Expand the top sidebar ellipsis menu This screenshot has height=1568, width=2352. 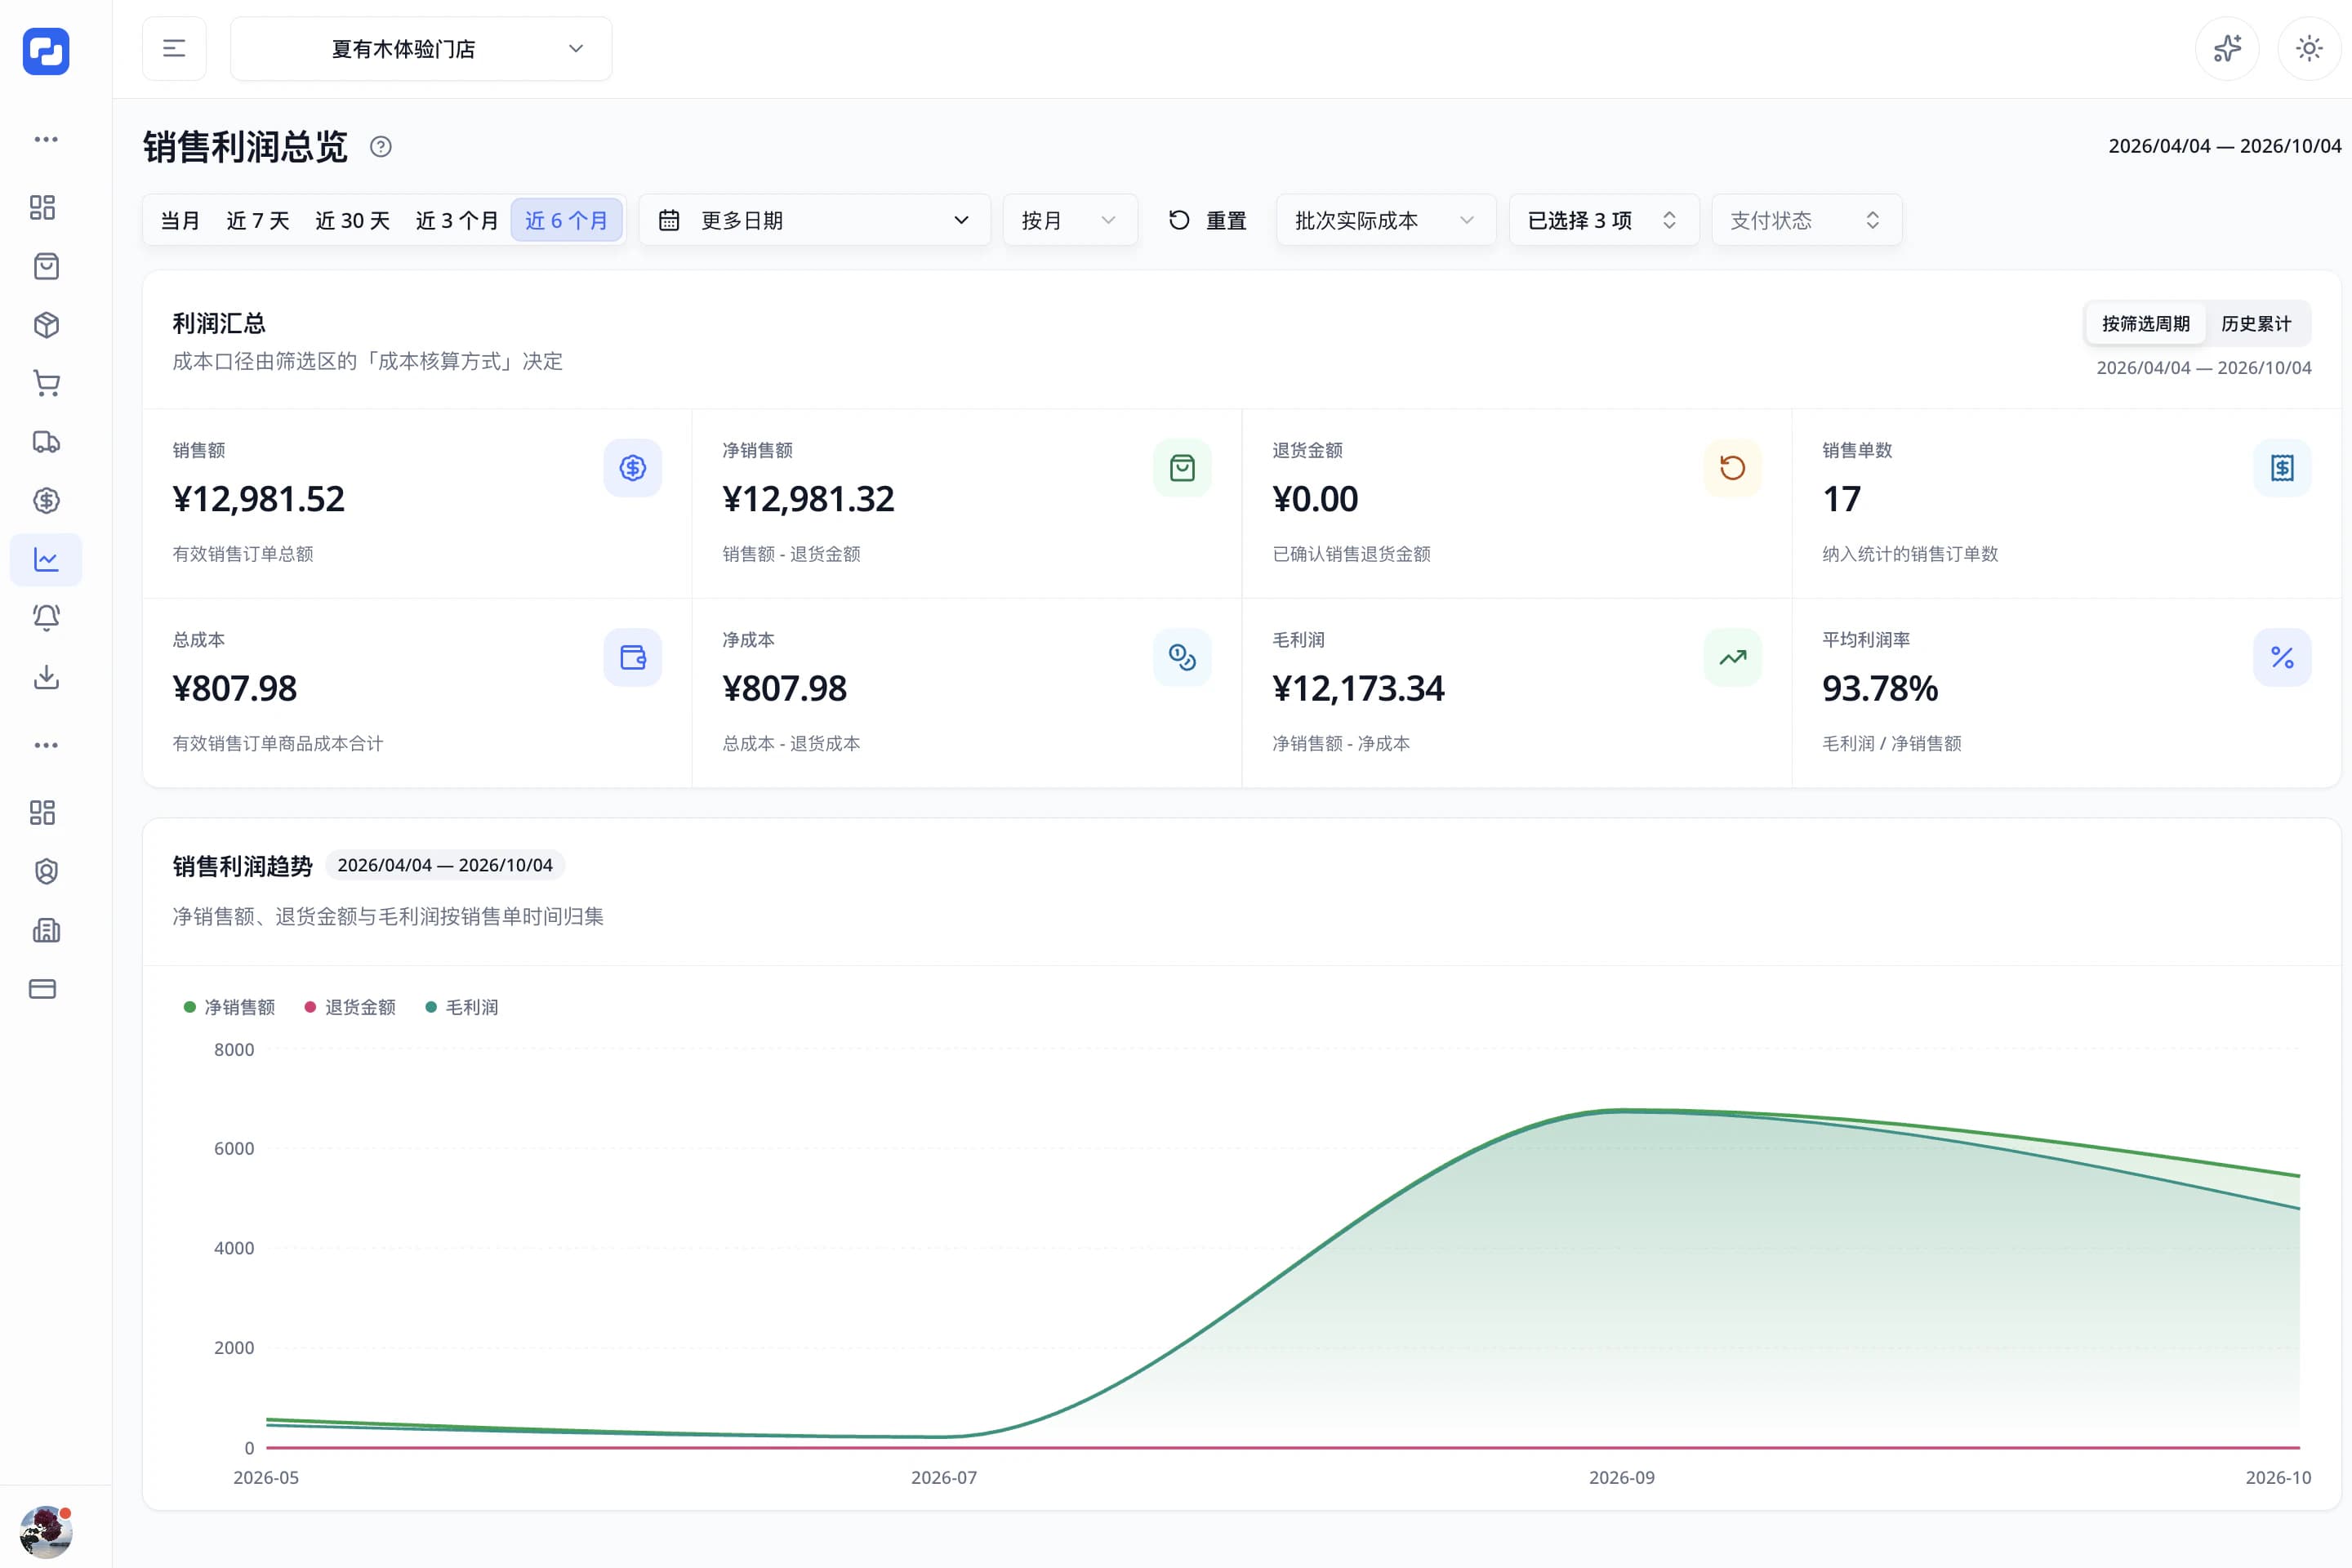coord(46,139)
